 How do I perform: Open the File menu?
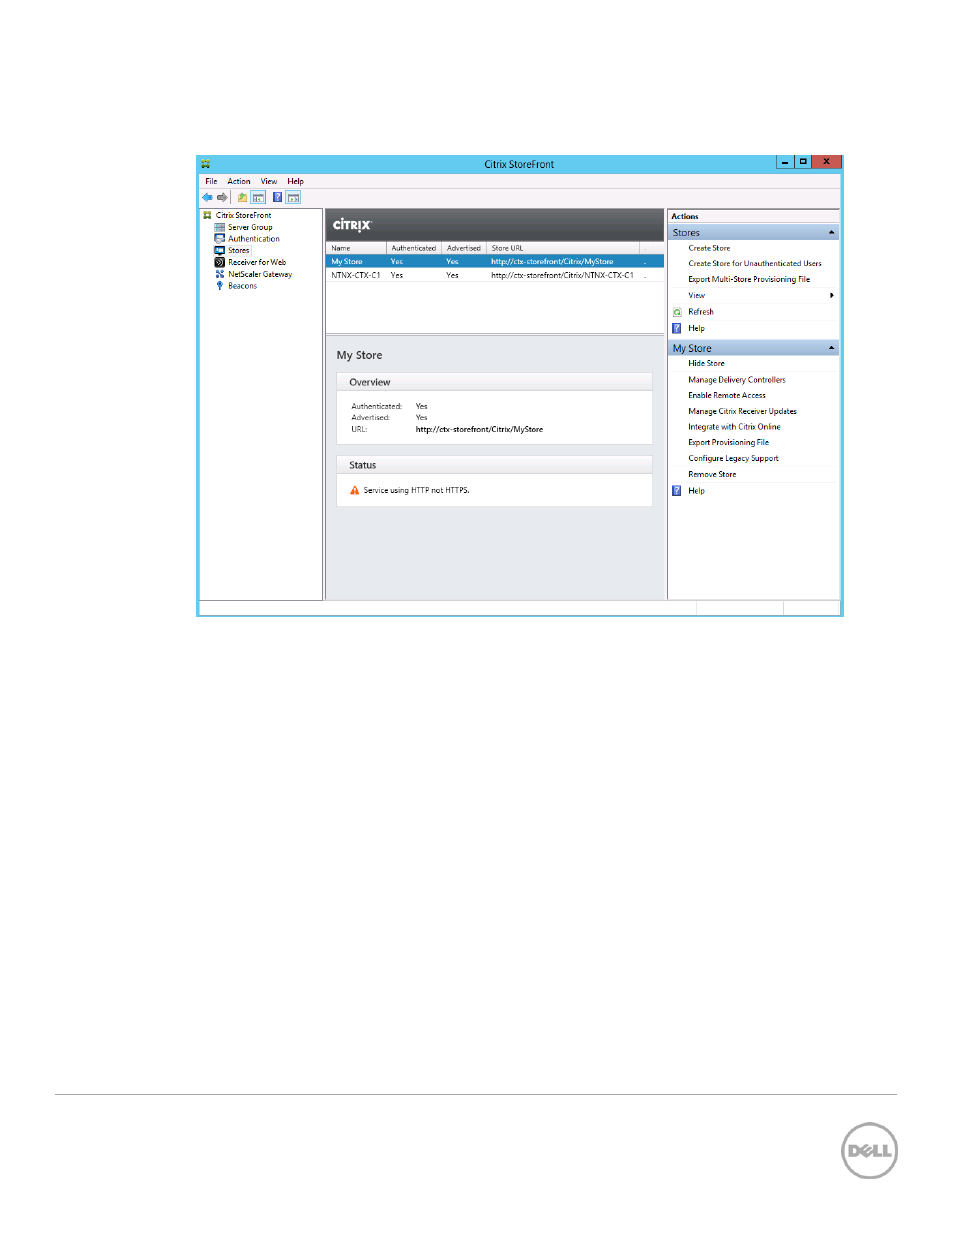[211, 181]
